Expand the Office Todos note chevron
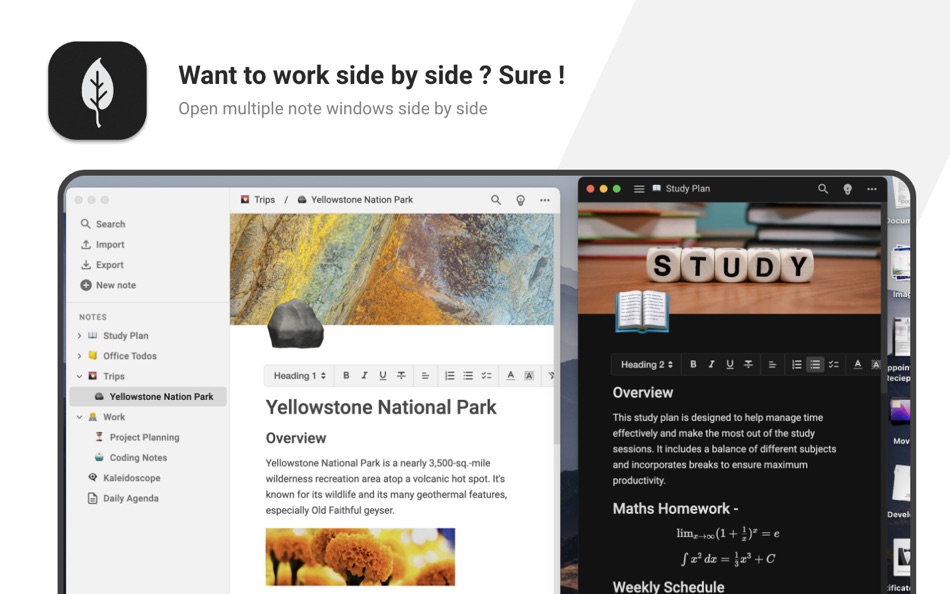This screenshot has height=594, width=950. tap(79, 356)
